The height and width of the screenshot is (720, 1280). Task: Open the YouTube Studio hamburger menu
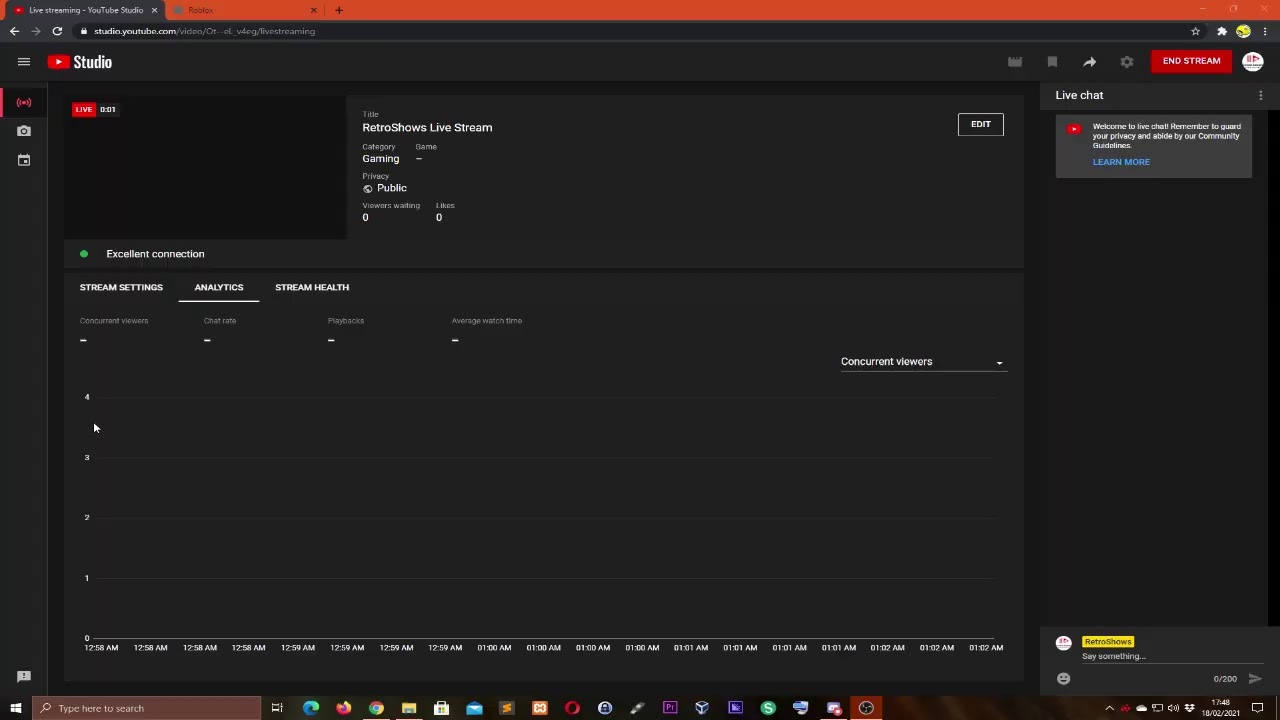(24, 62)
